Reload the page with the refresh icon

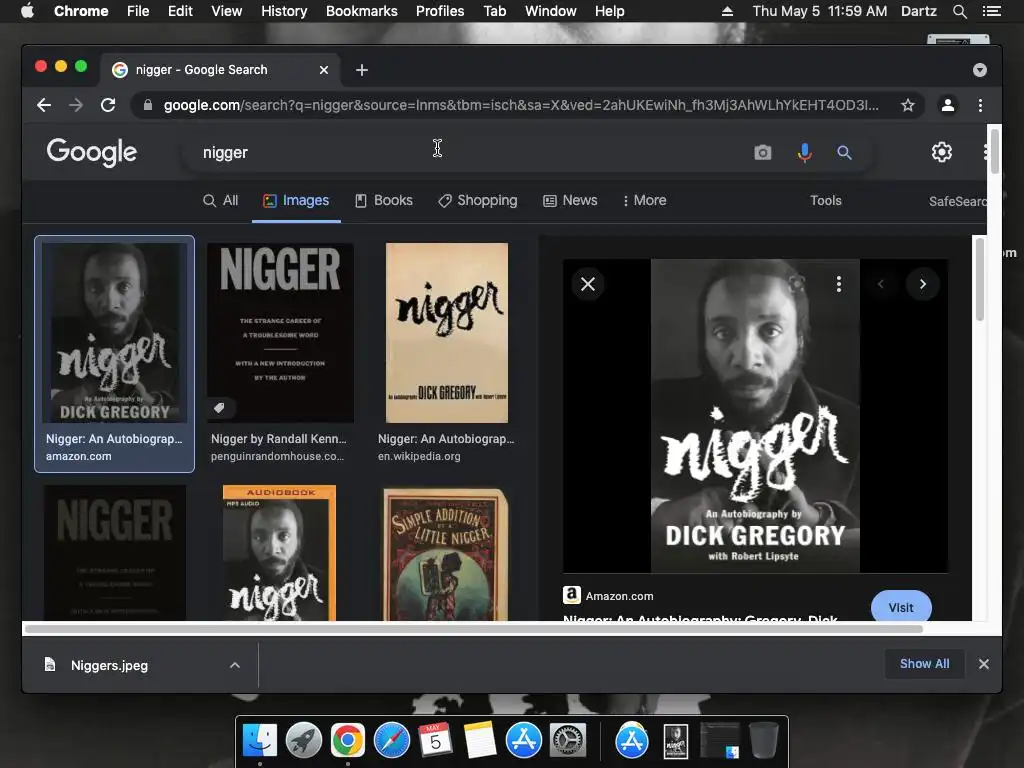pos(108,105)
